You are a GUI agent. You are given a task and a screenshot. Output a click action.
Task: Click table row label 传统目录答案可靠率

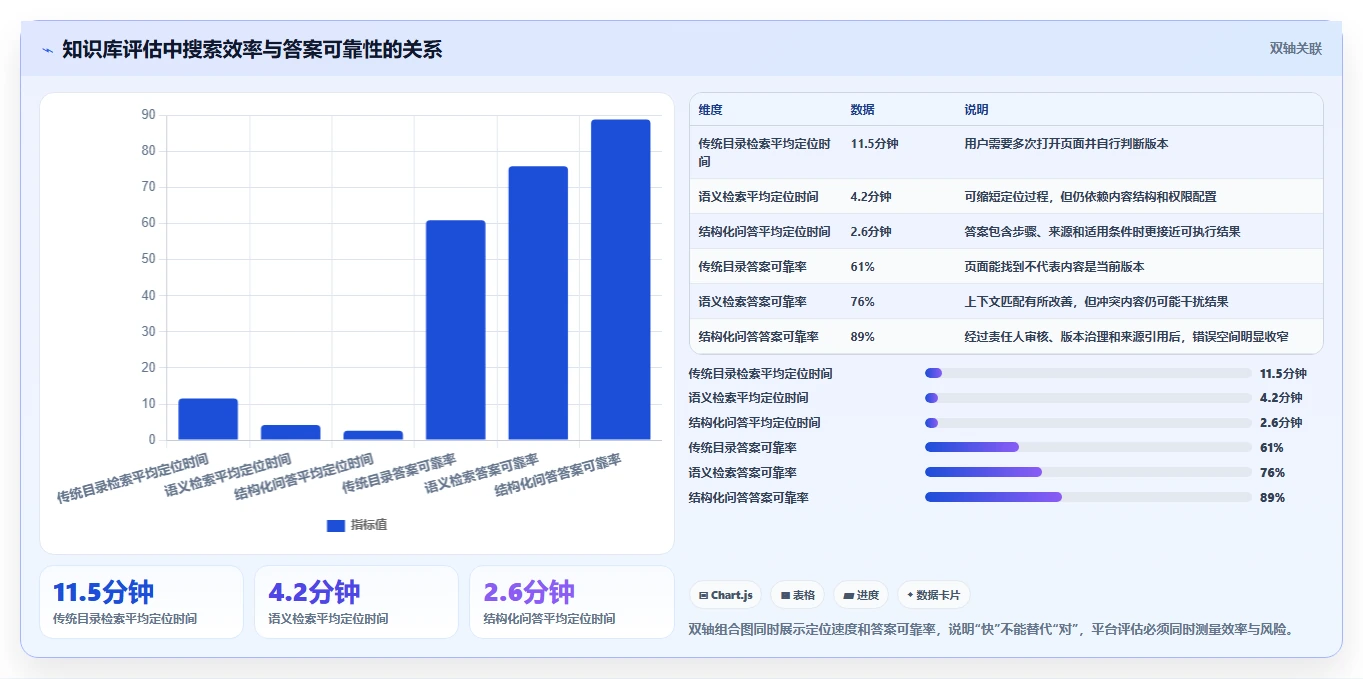(752, 266)
